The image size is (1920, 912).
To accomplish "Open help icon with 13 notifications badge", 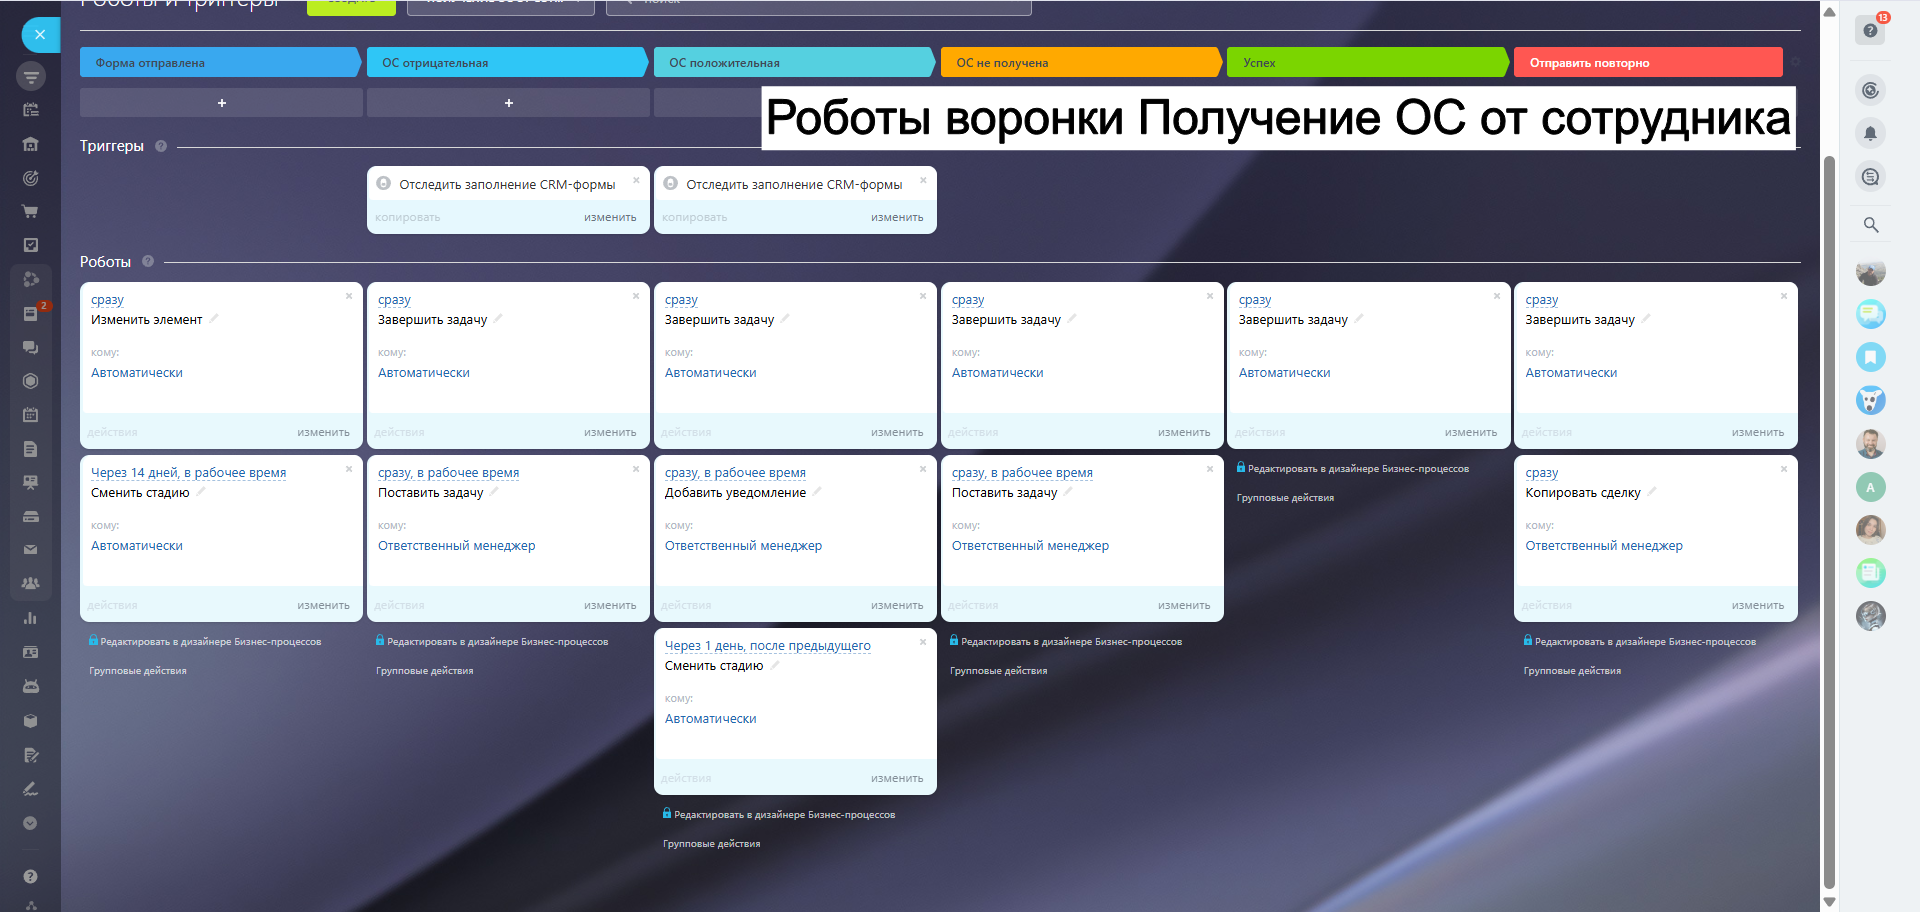I will click(x=1871, y=30).
